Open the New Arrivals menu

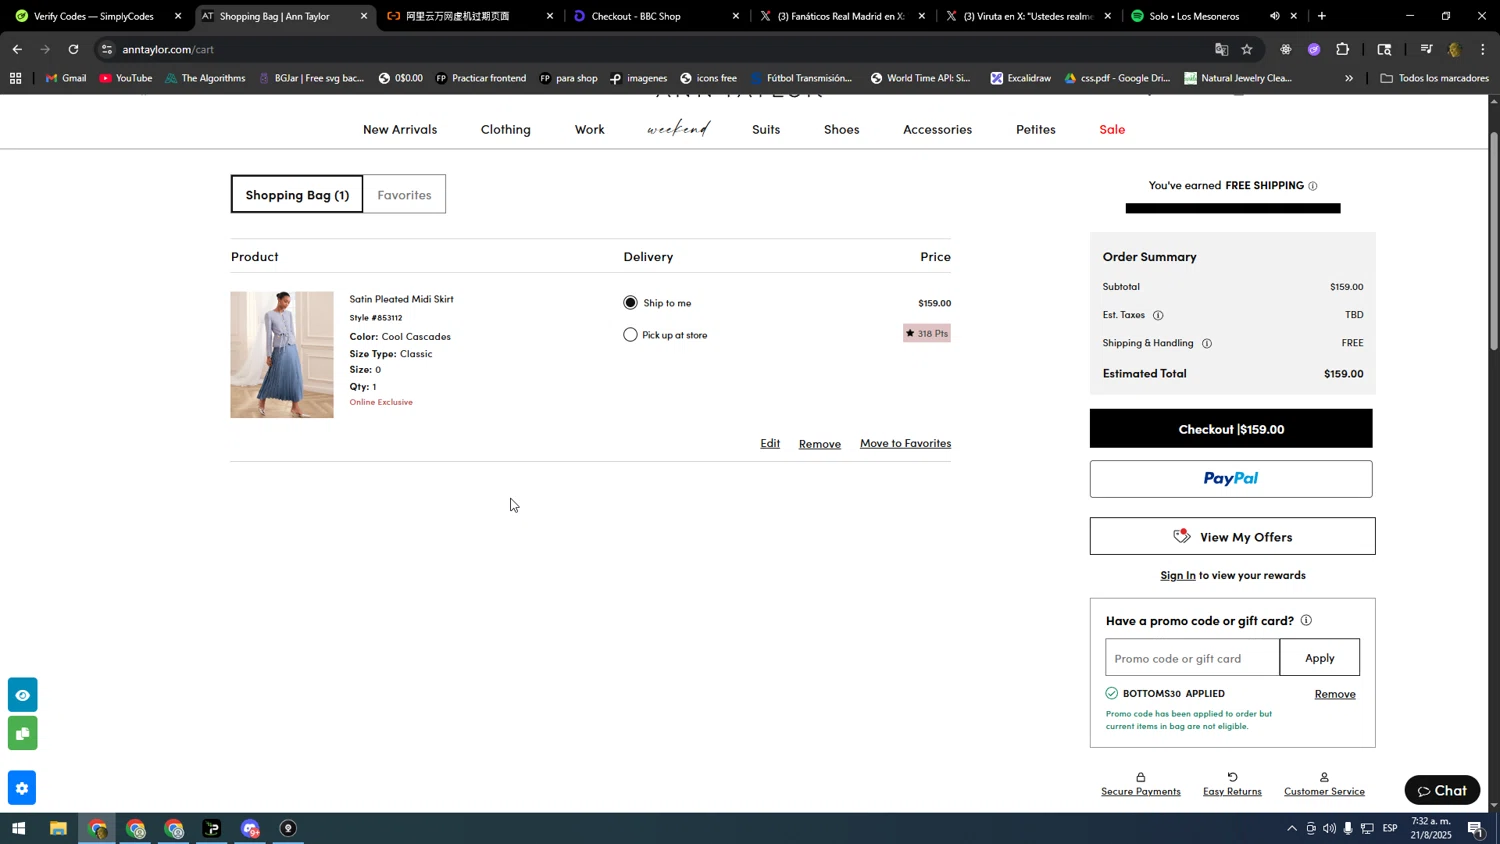tap(400, 129)
